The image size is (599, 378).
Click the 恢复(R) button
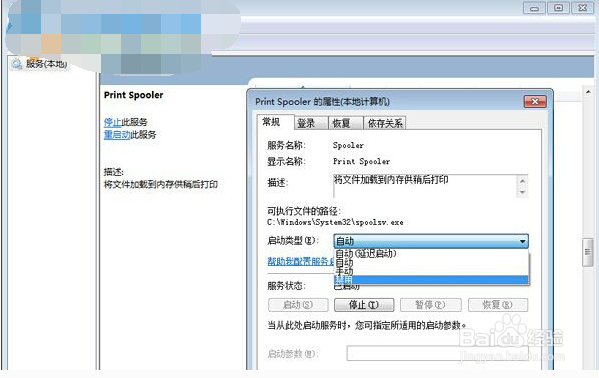(498, 305)
